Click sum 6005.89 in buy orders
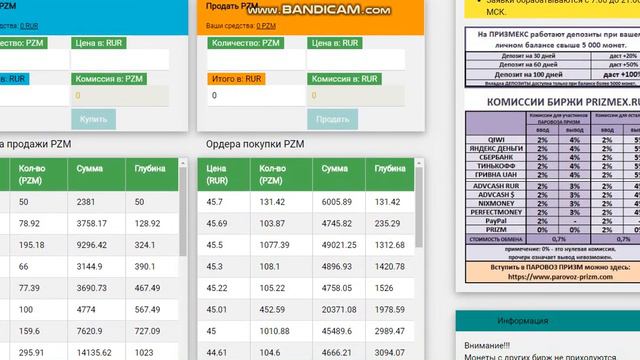The width and height of the screenshot is (640, 360). 336,202
